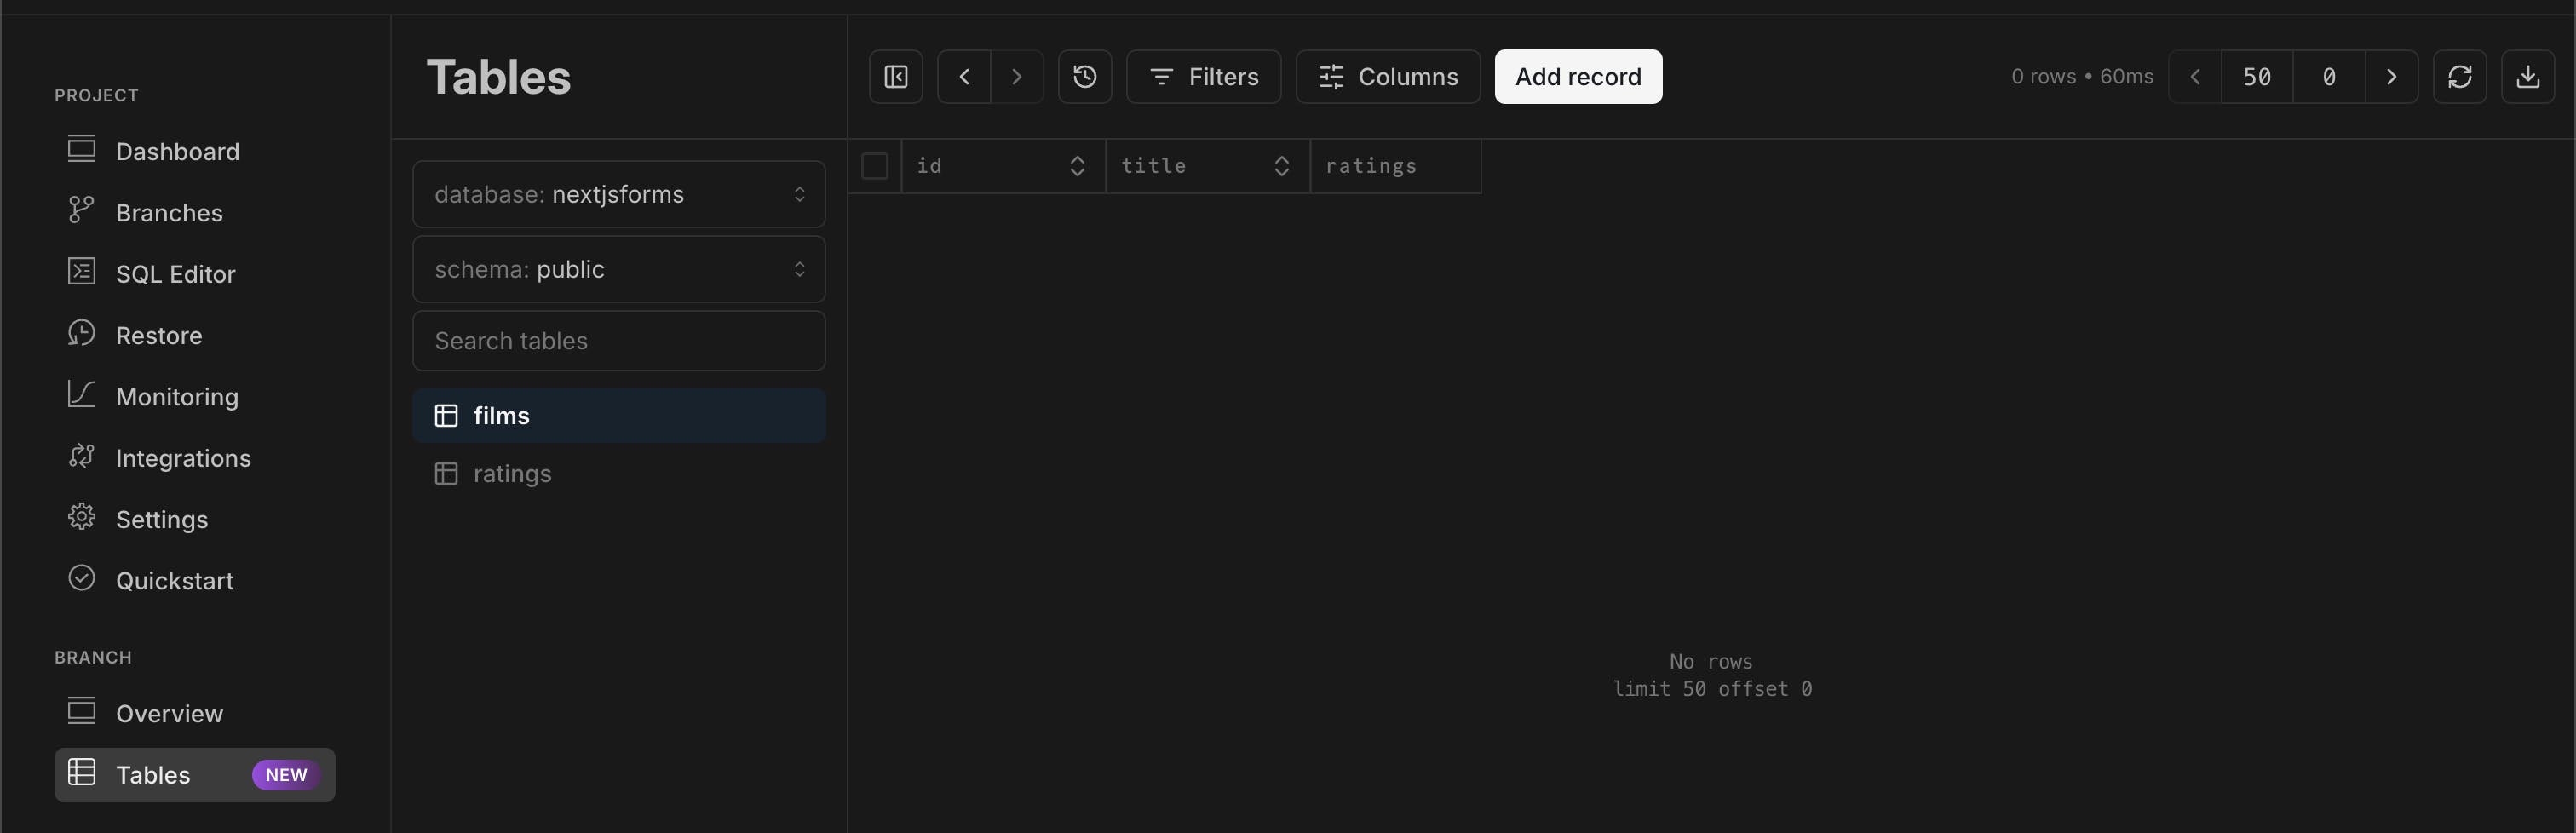Collapse the tables sidebar panel icon
This screenshot has height=833, width=2576.
[895, 77]
